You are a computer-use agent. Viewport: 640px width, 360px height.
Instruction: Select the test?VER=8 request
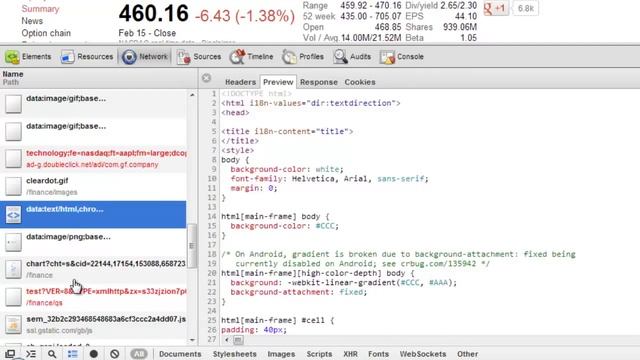click(x=93, y=297)
